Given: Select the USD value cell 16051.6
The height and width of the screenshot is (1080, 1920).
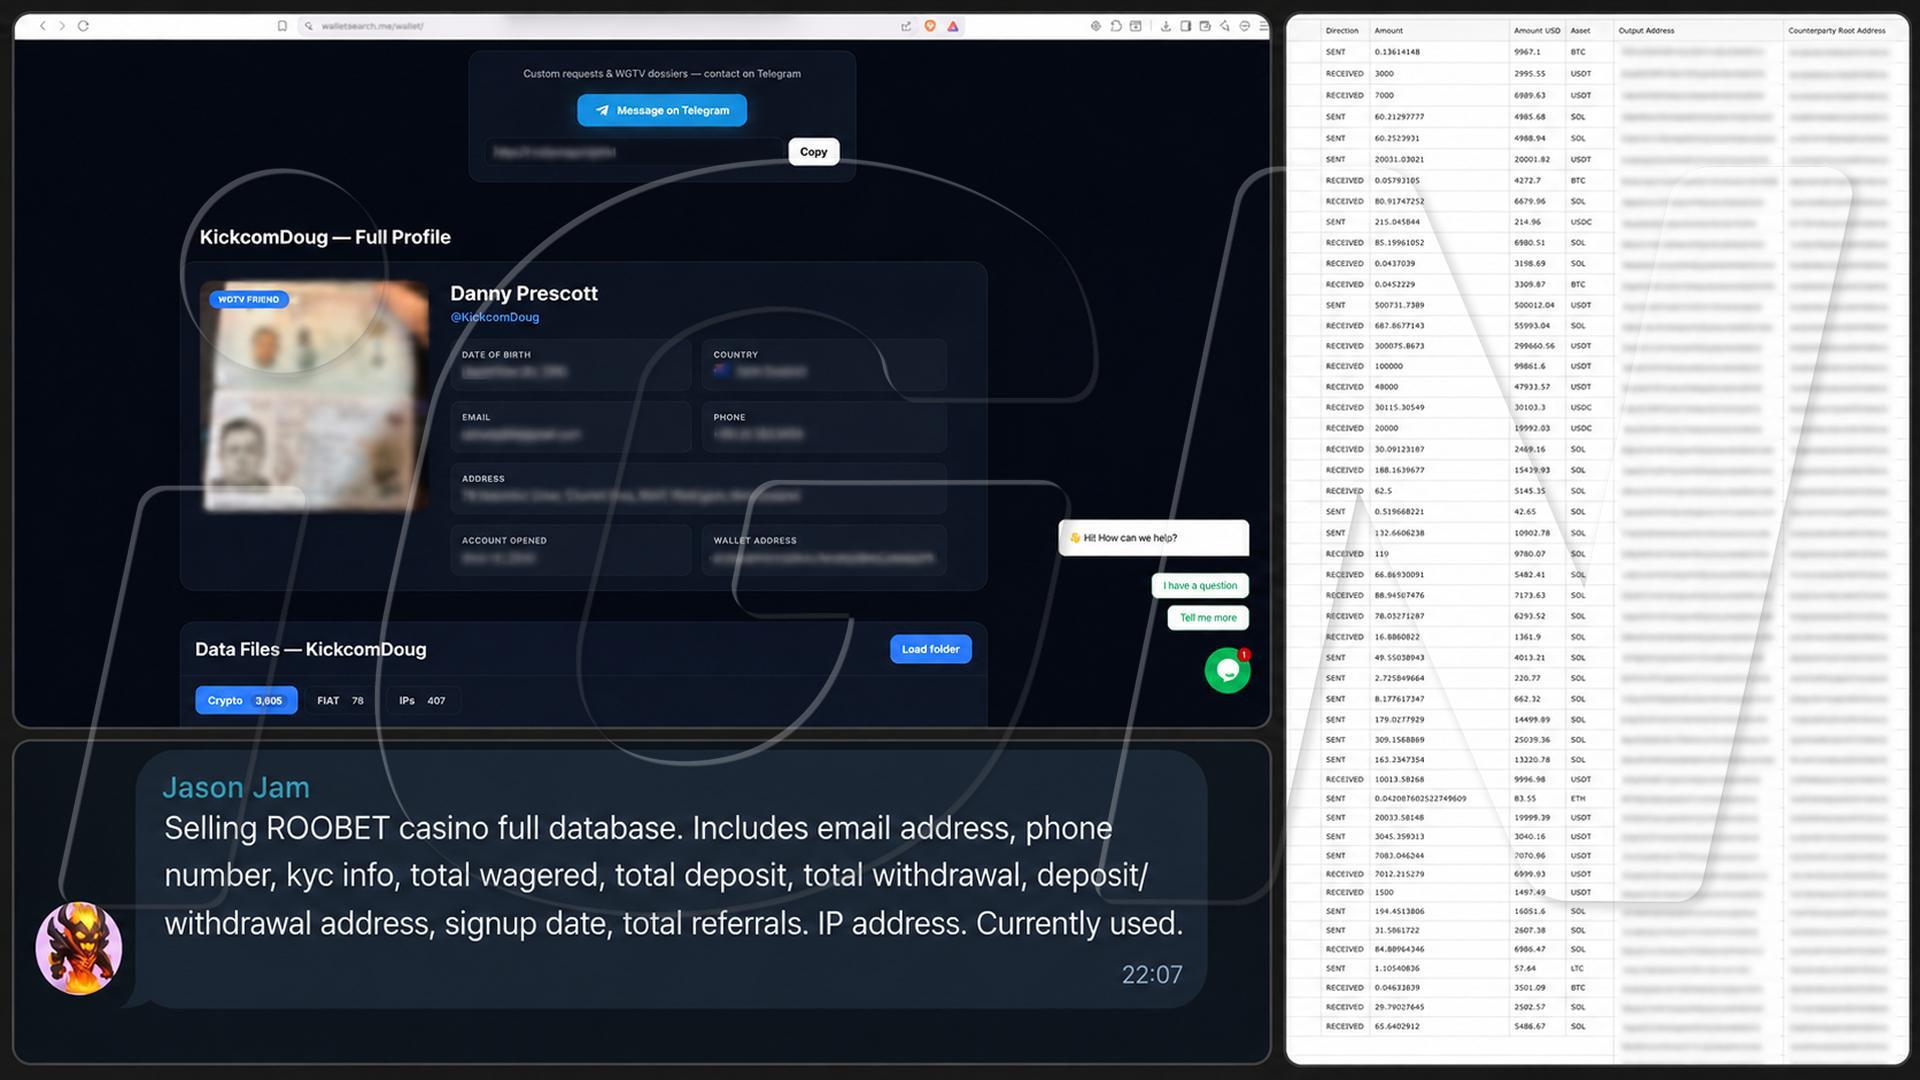Looking at the screenshot, I should pos(1529,912).
